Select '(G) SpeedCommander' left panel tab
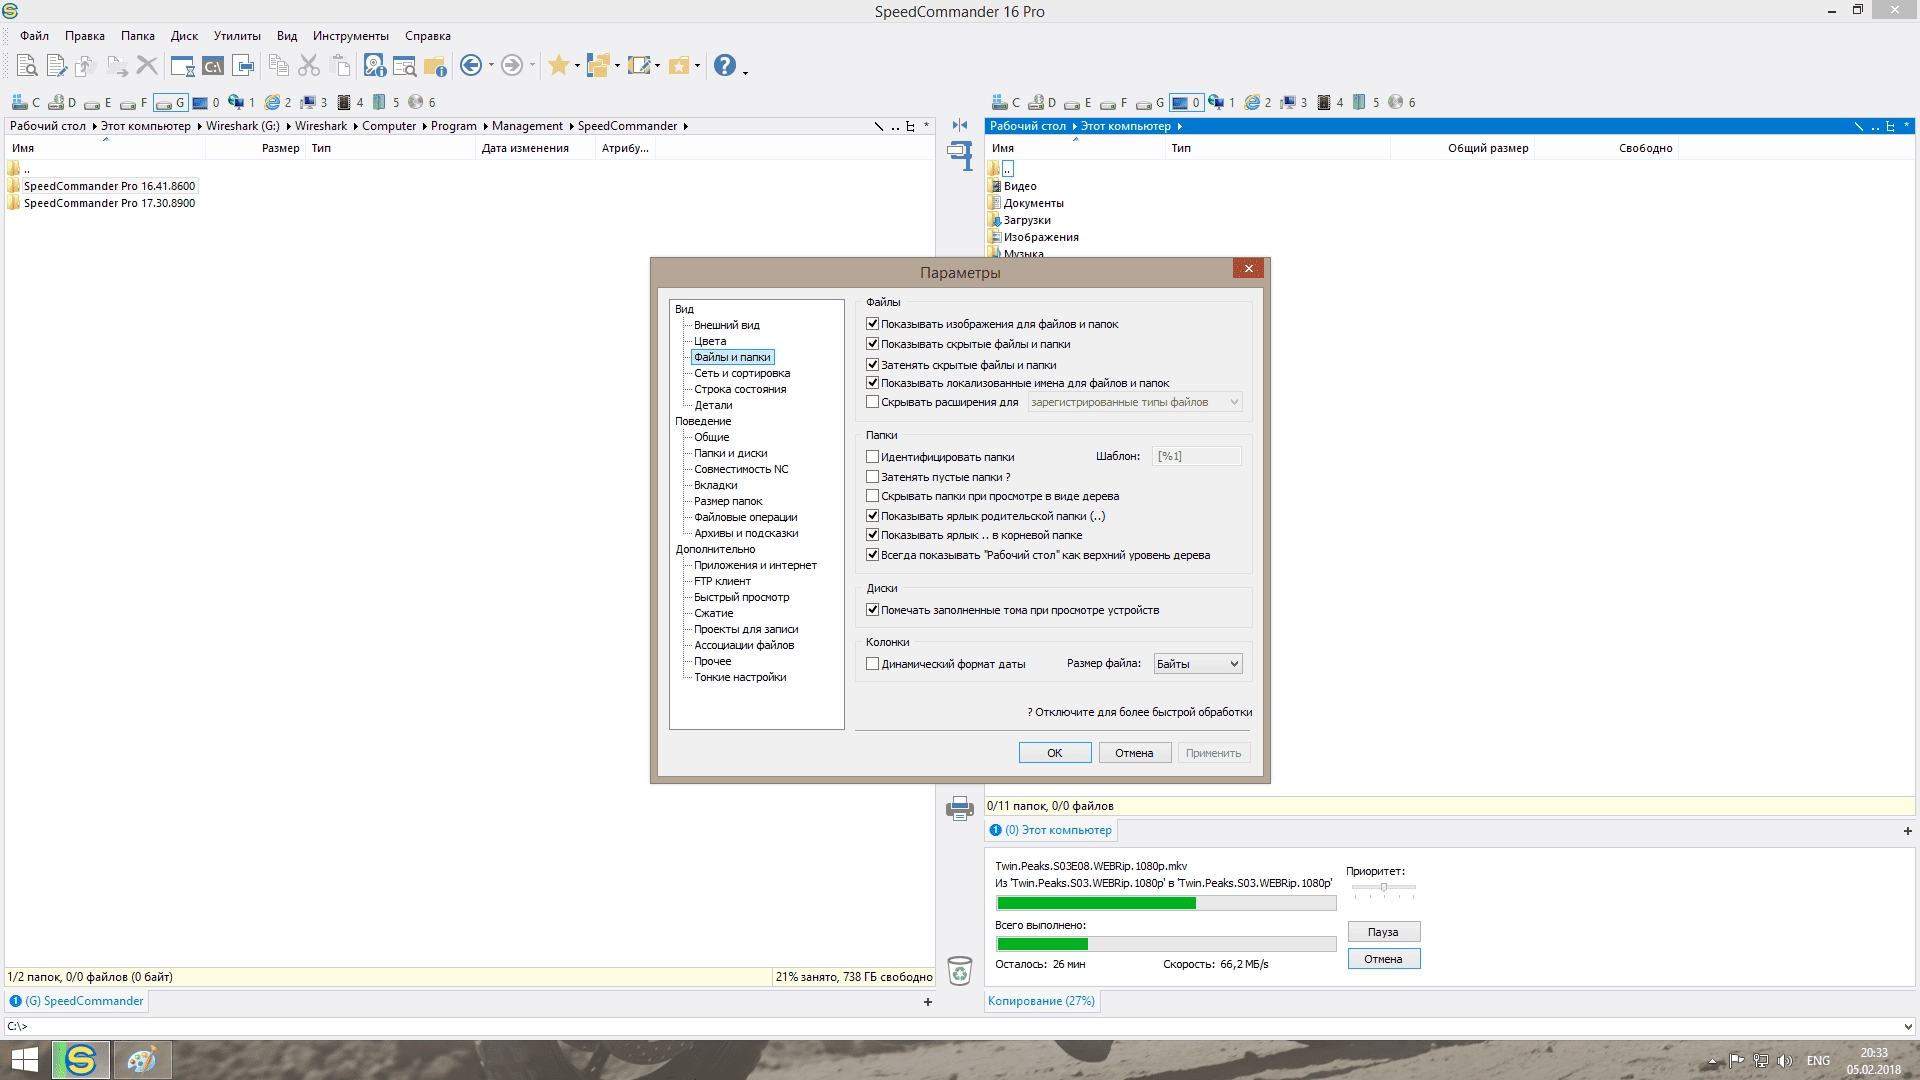The width and height of the screenshot is (1920, 1080). click(x=77, y=1001)
